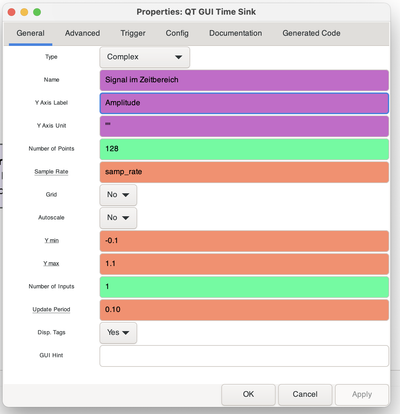This screenshot has width=400, height=414.
Task: Click the empty GUI Hint field
Action: 244,356
